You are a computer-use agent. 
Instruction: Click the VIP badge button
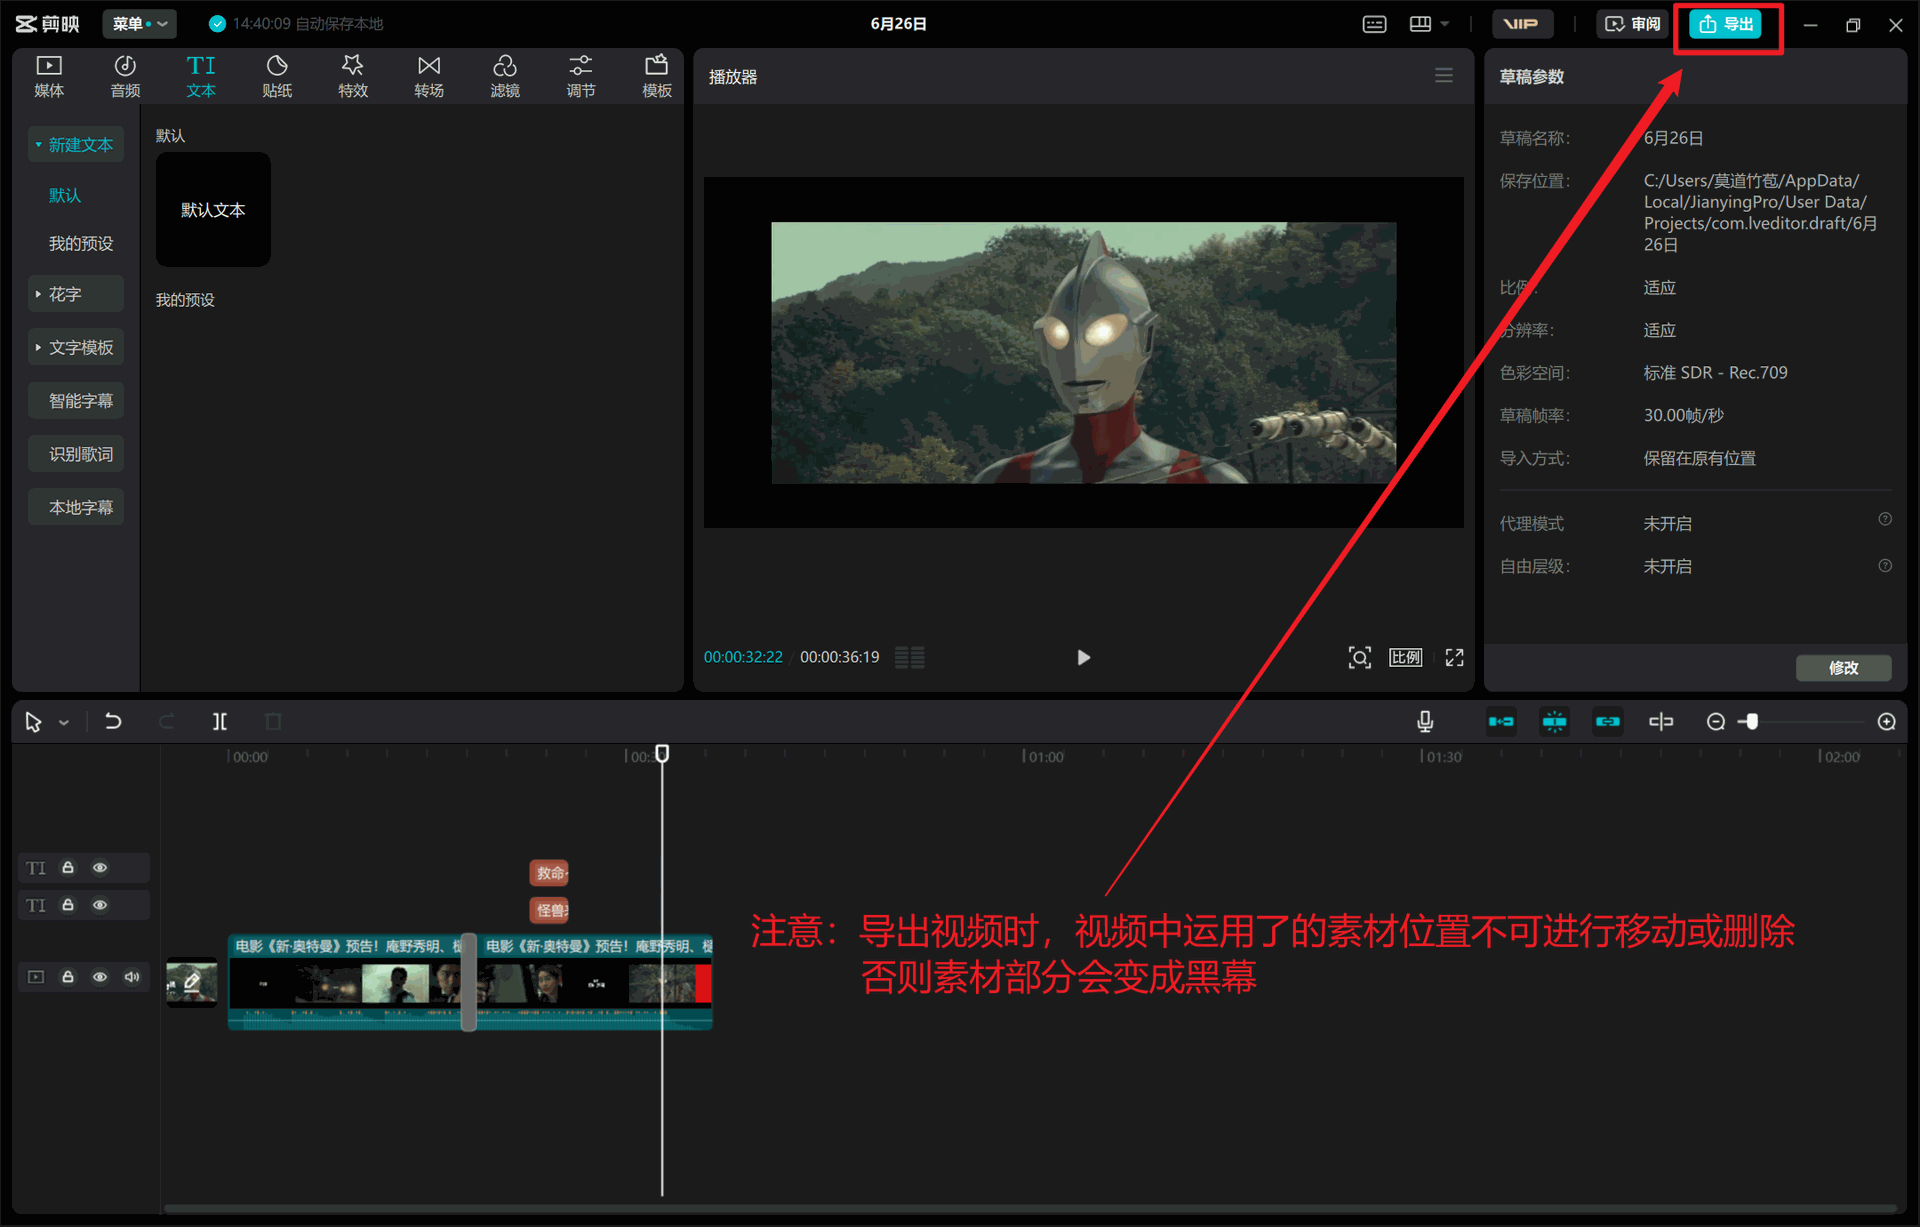pos(1522,24)
